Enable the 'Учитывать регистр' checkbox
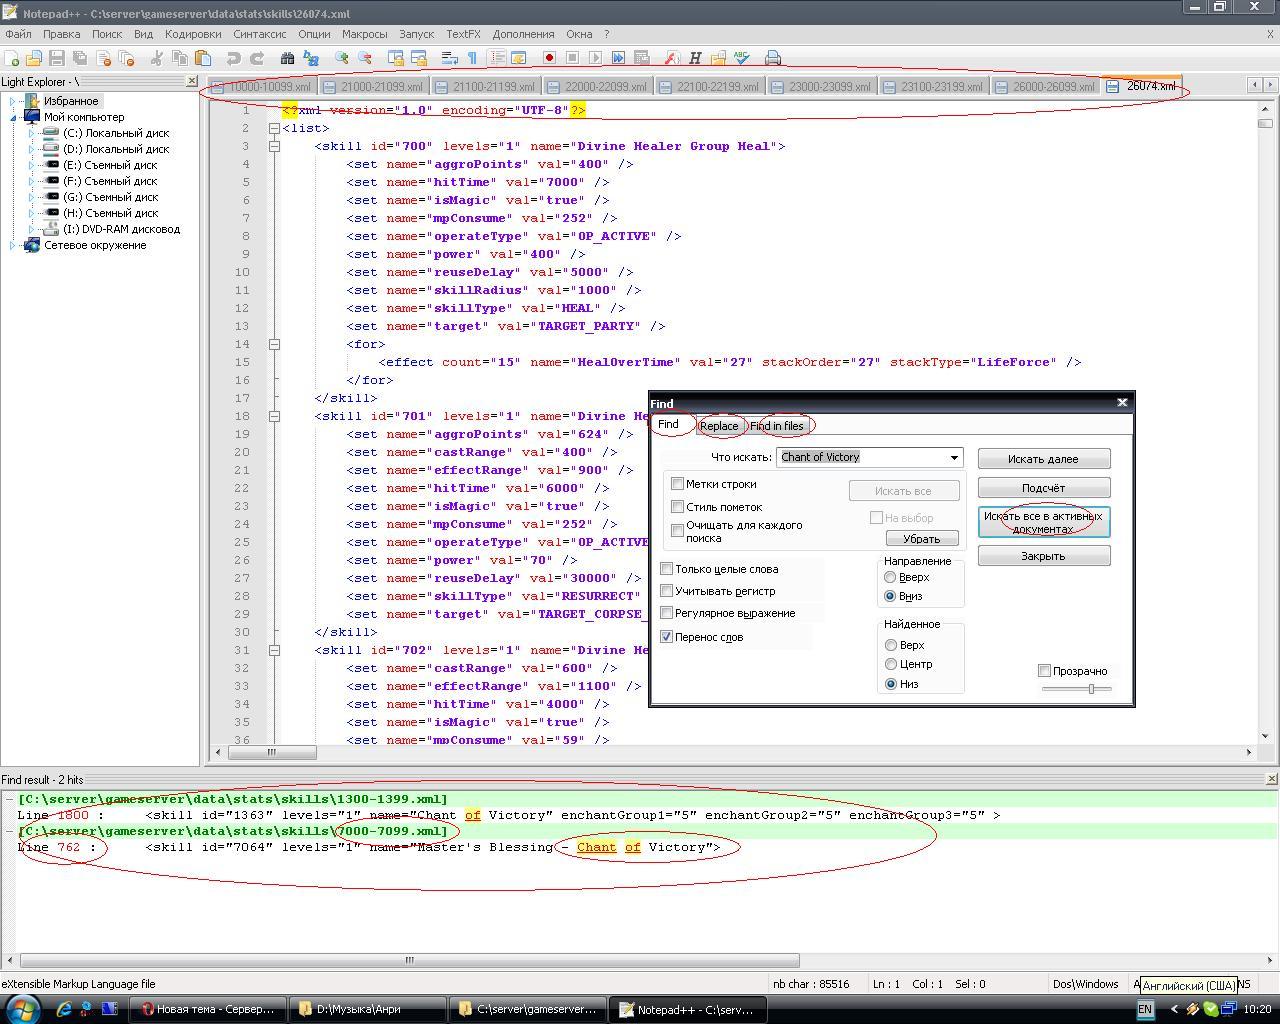 (x=667, y=591)
